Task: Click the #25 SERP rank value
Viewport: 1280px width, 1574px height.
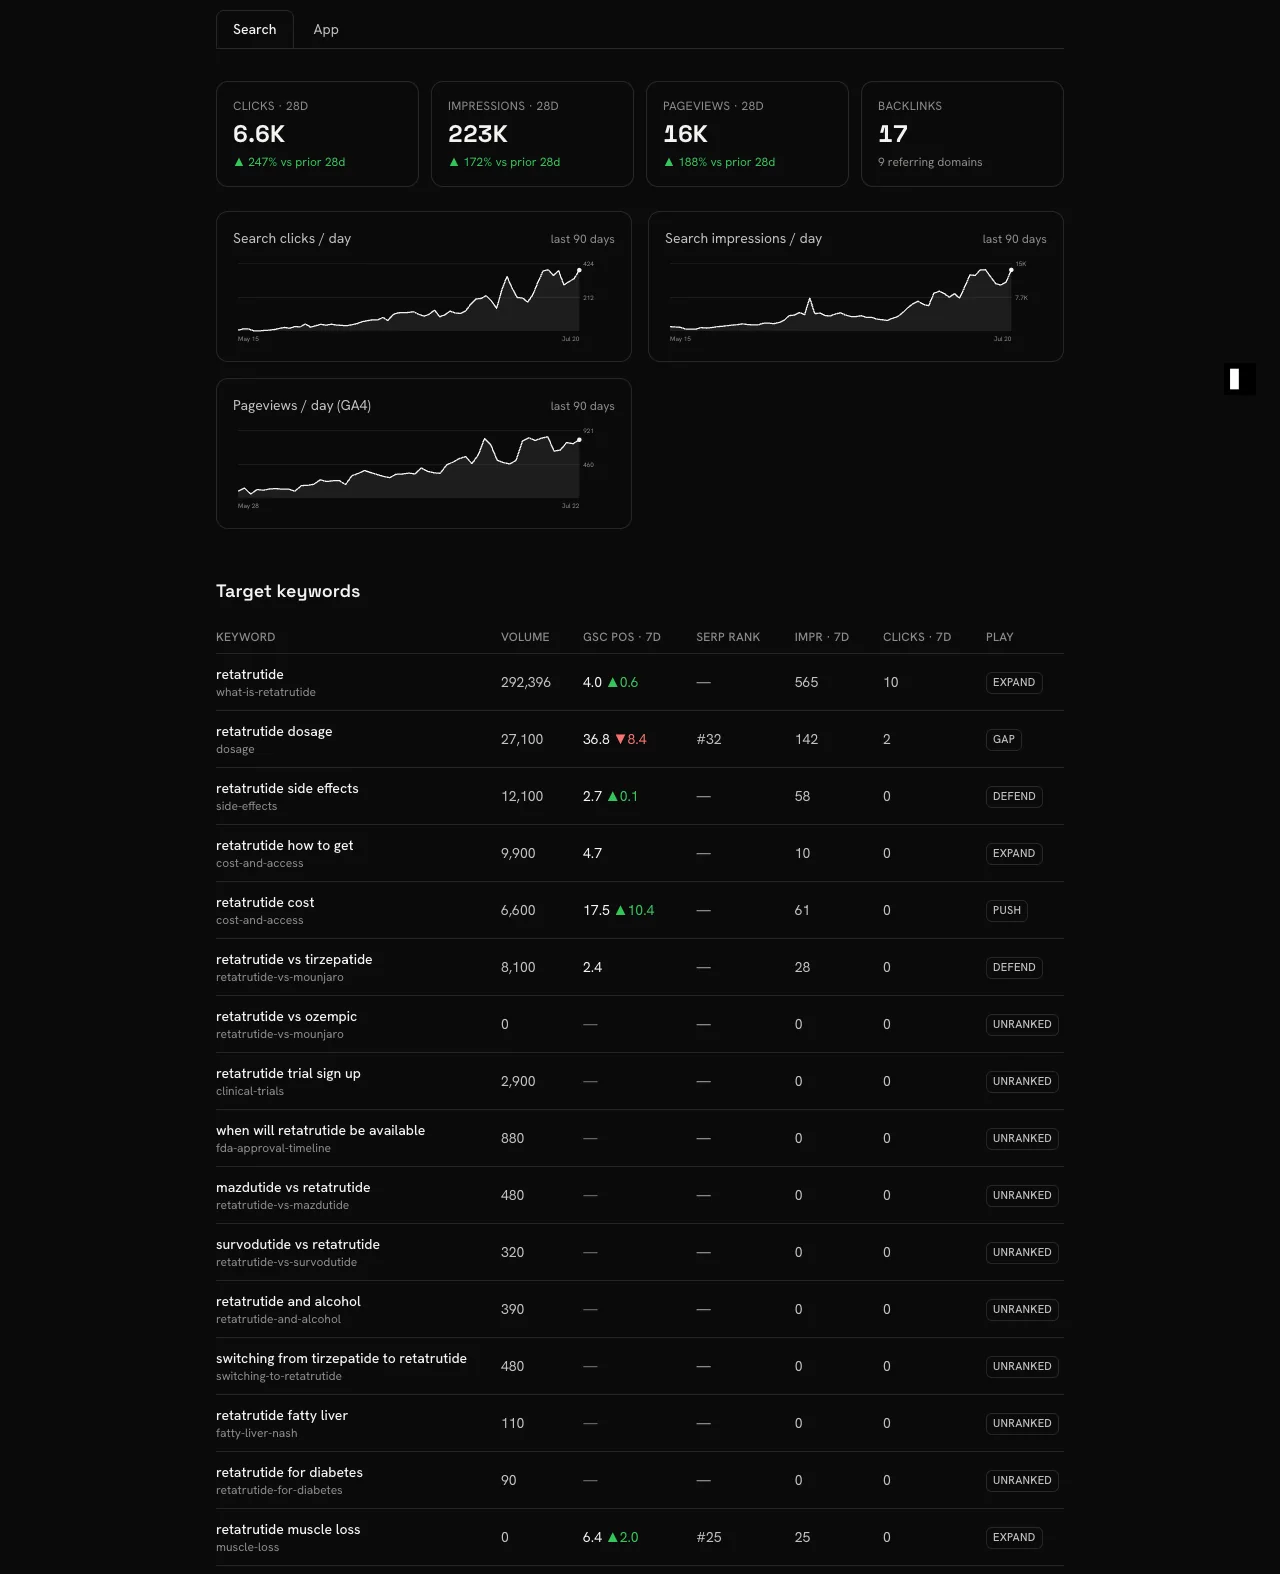Action: click(x=709, y=1538)
